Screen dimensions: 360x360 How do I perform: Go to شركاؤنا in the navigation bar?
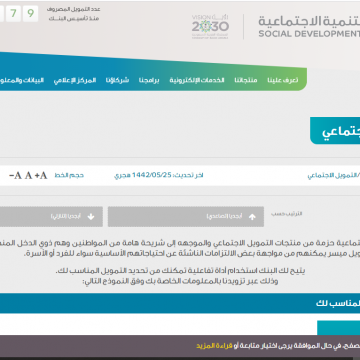[x=117, y=80]
